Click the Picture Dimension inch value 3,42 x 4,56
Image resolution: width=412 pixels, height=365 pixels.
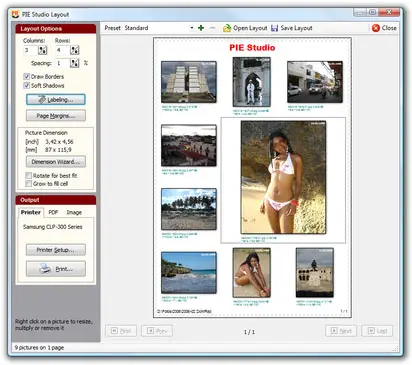tap(59, 141)
